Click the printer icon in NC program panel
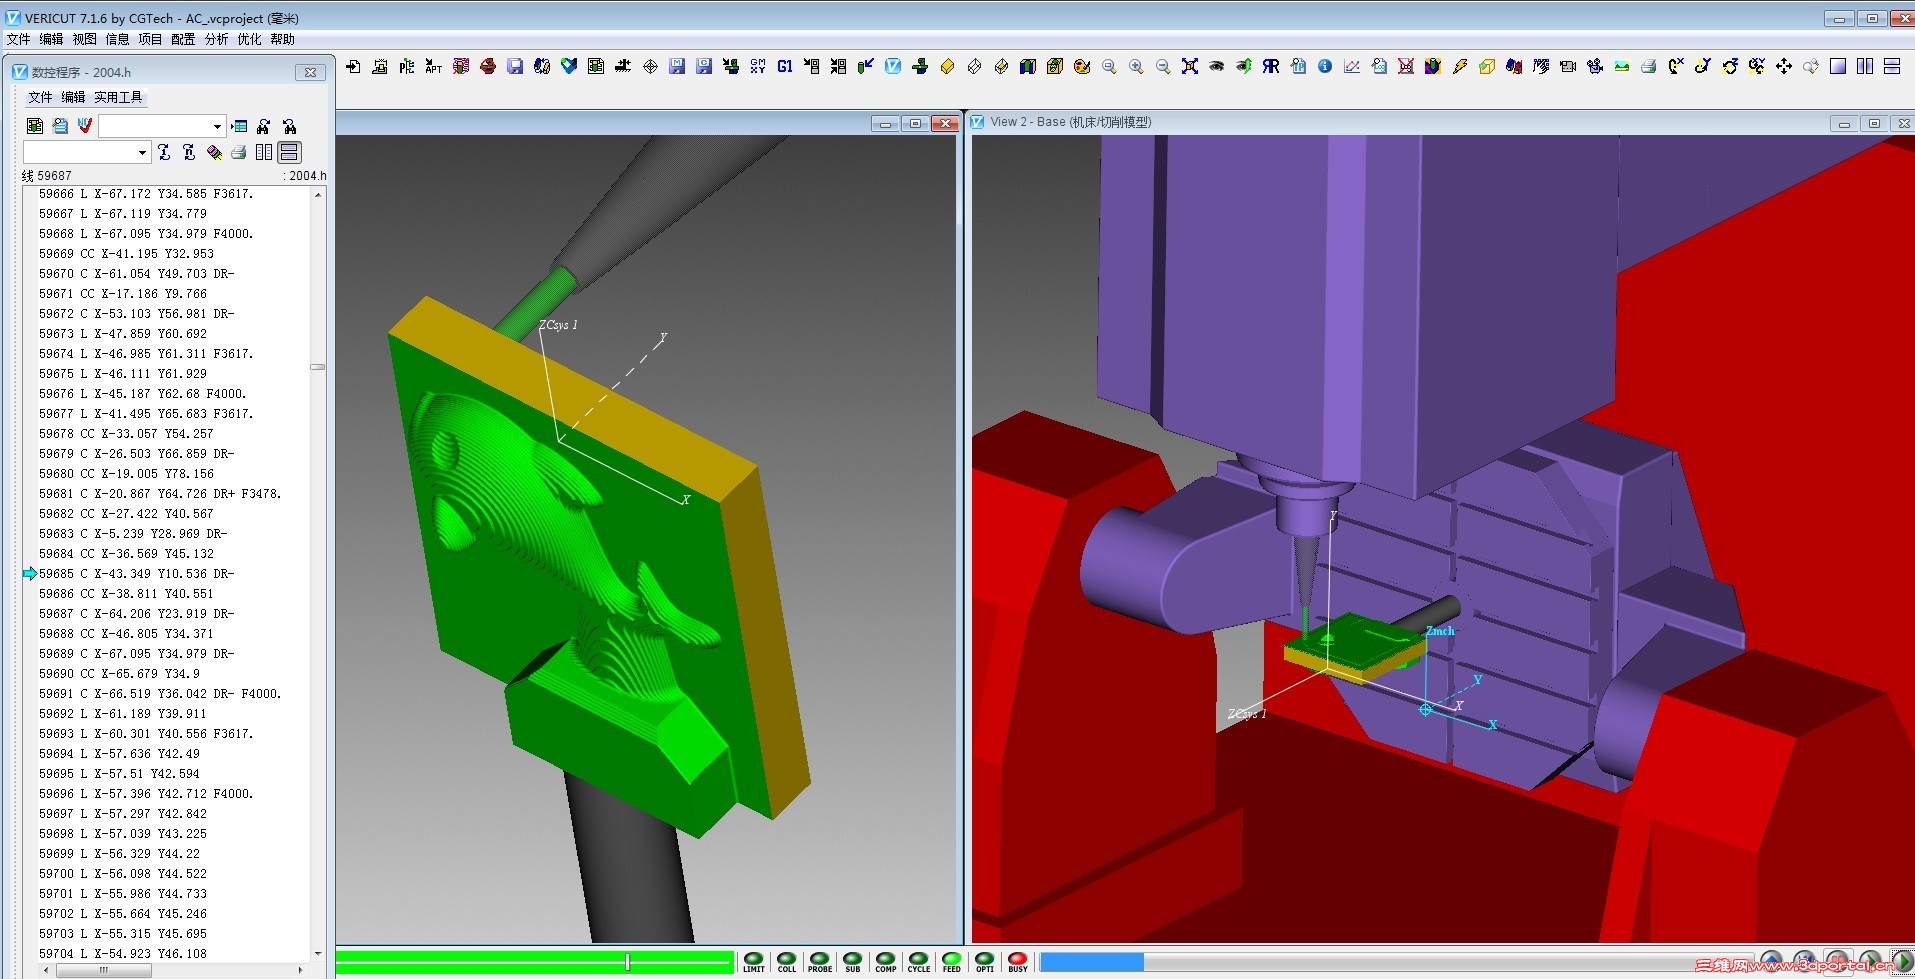 click(239, 152)
